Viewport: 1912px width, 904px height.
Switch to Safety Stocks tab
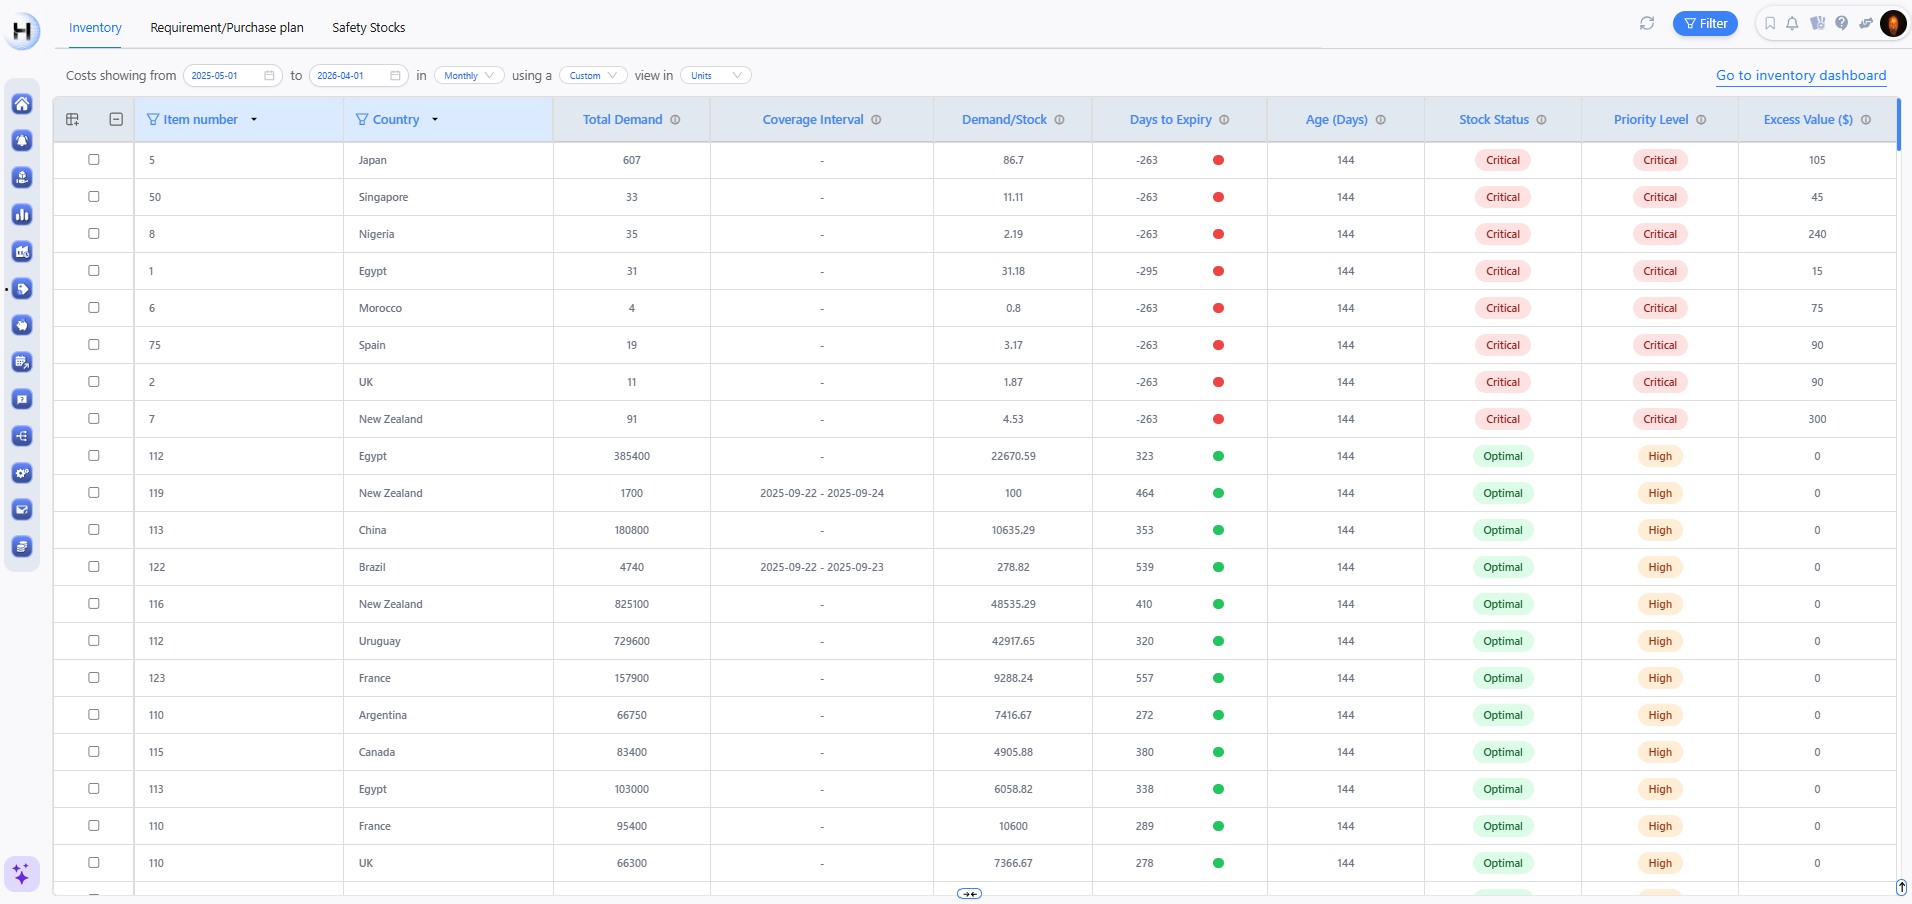coord(368,28)
